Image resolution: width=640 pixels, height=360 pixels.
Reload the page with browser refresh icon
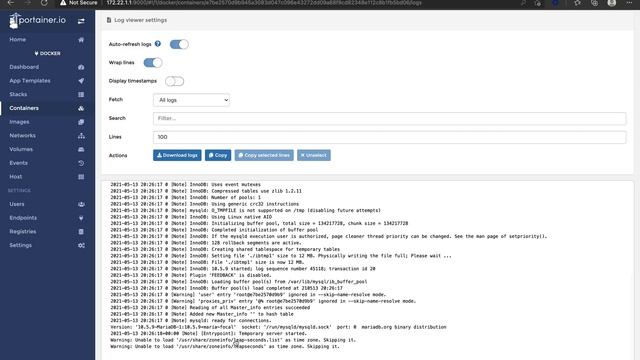44,3
